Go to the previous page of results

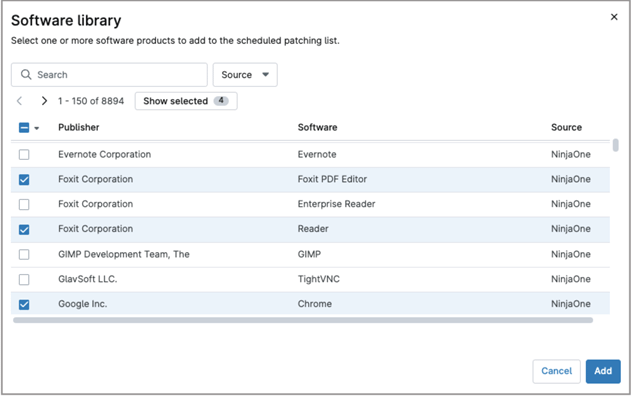tap(19, 101)
